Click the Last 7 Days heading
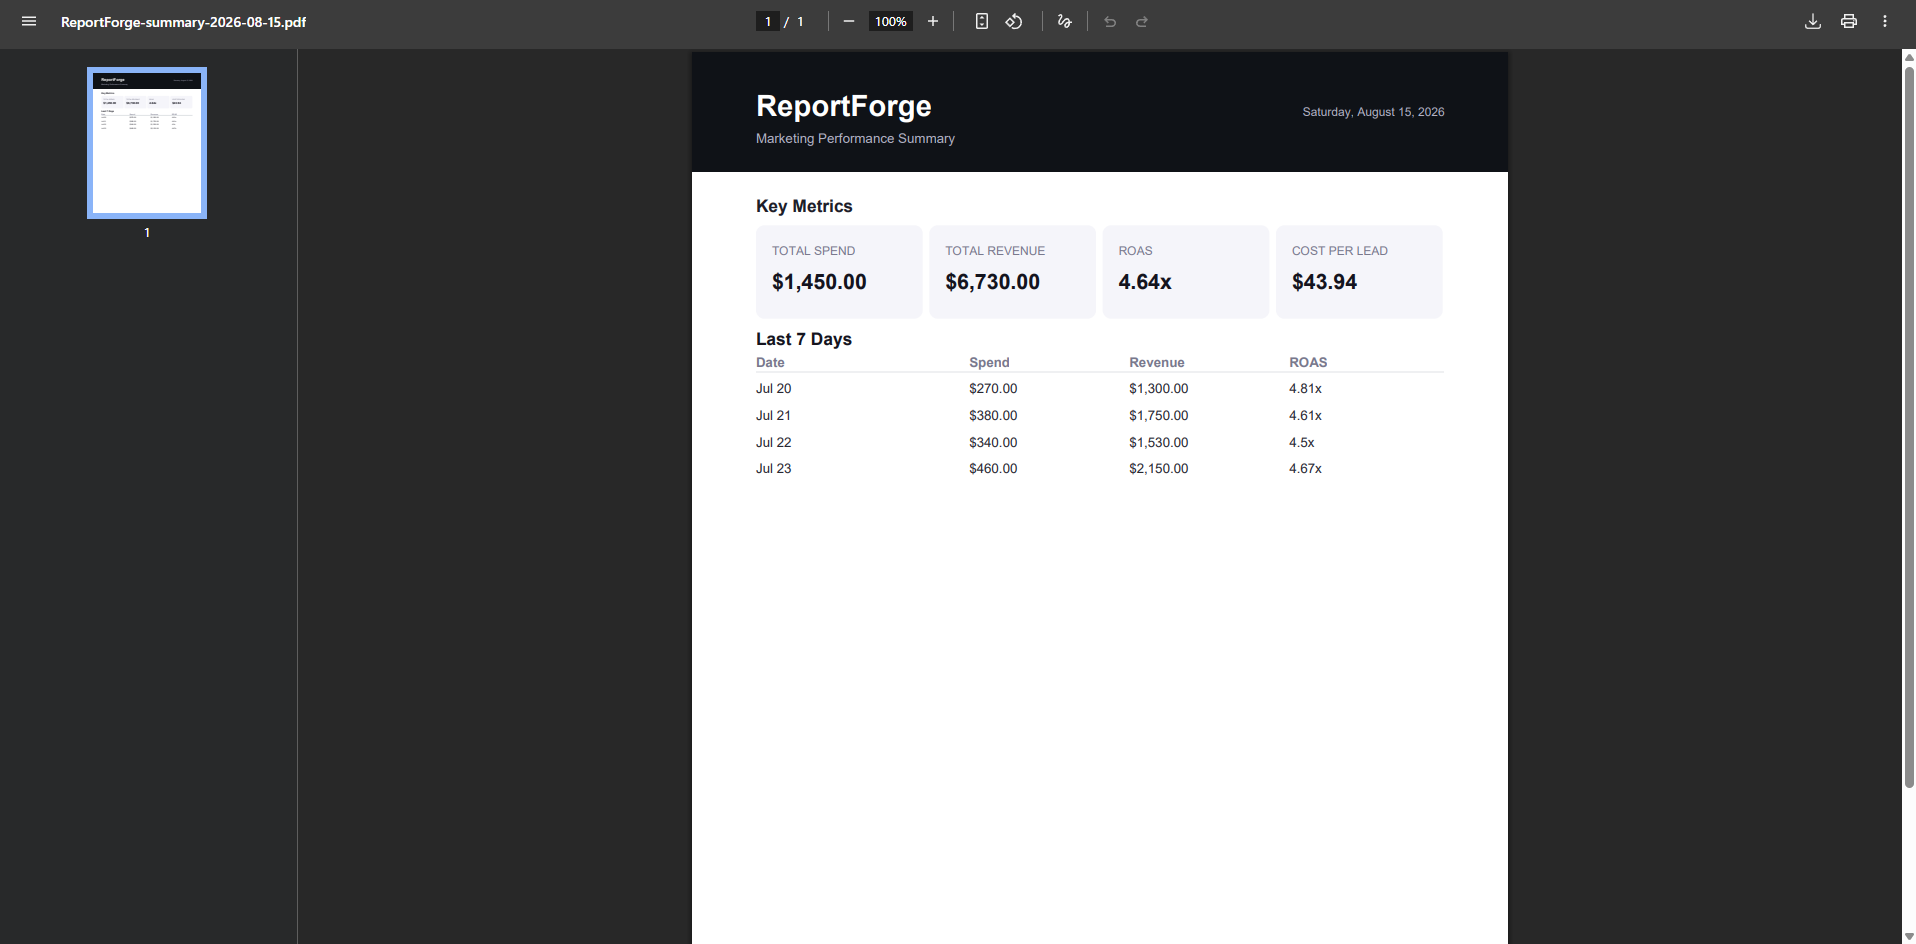This screenshot has width=1916, height=944. [x=804, y=339]
